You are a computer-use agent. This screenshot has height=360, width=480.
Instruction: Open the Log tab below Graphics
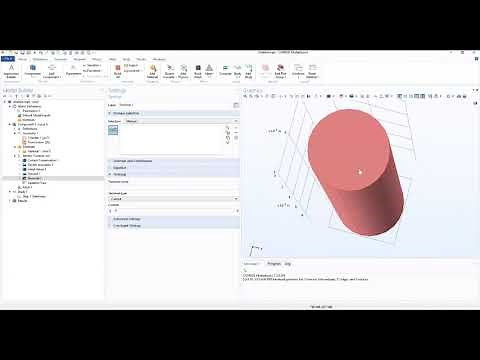click(288, 264)
